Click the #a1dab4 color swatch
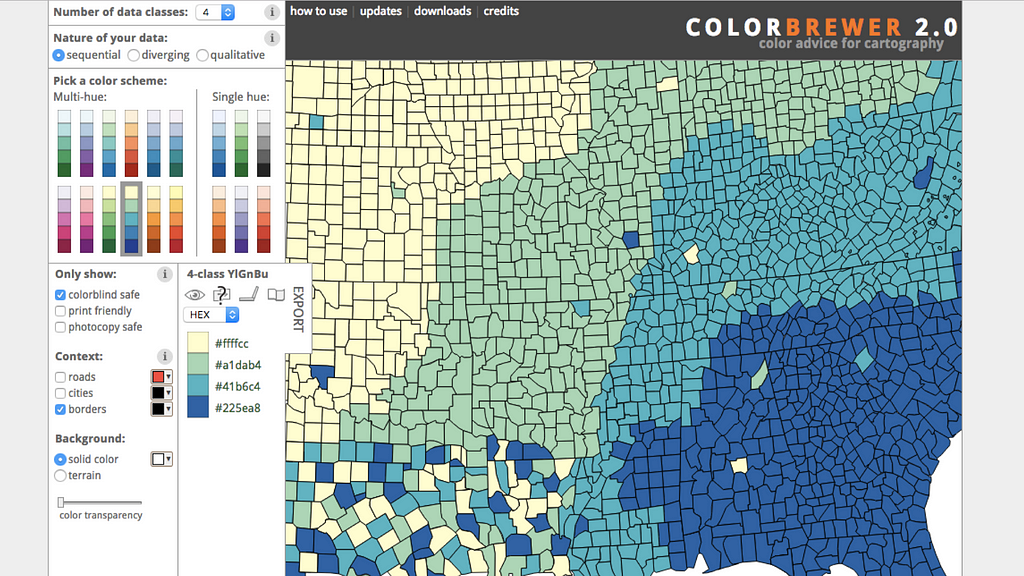 (198, 364)
